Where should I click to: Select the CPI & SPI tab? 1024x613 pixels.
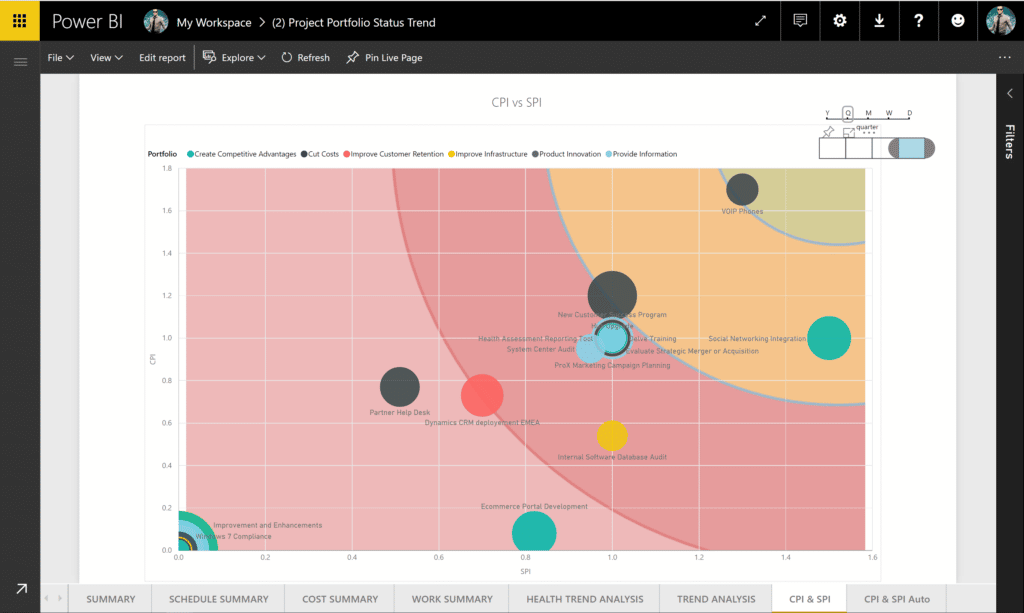809,599
